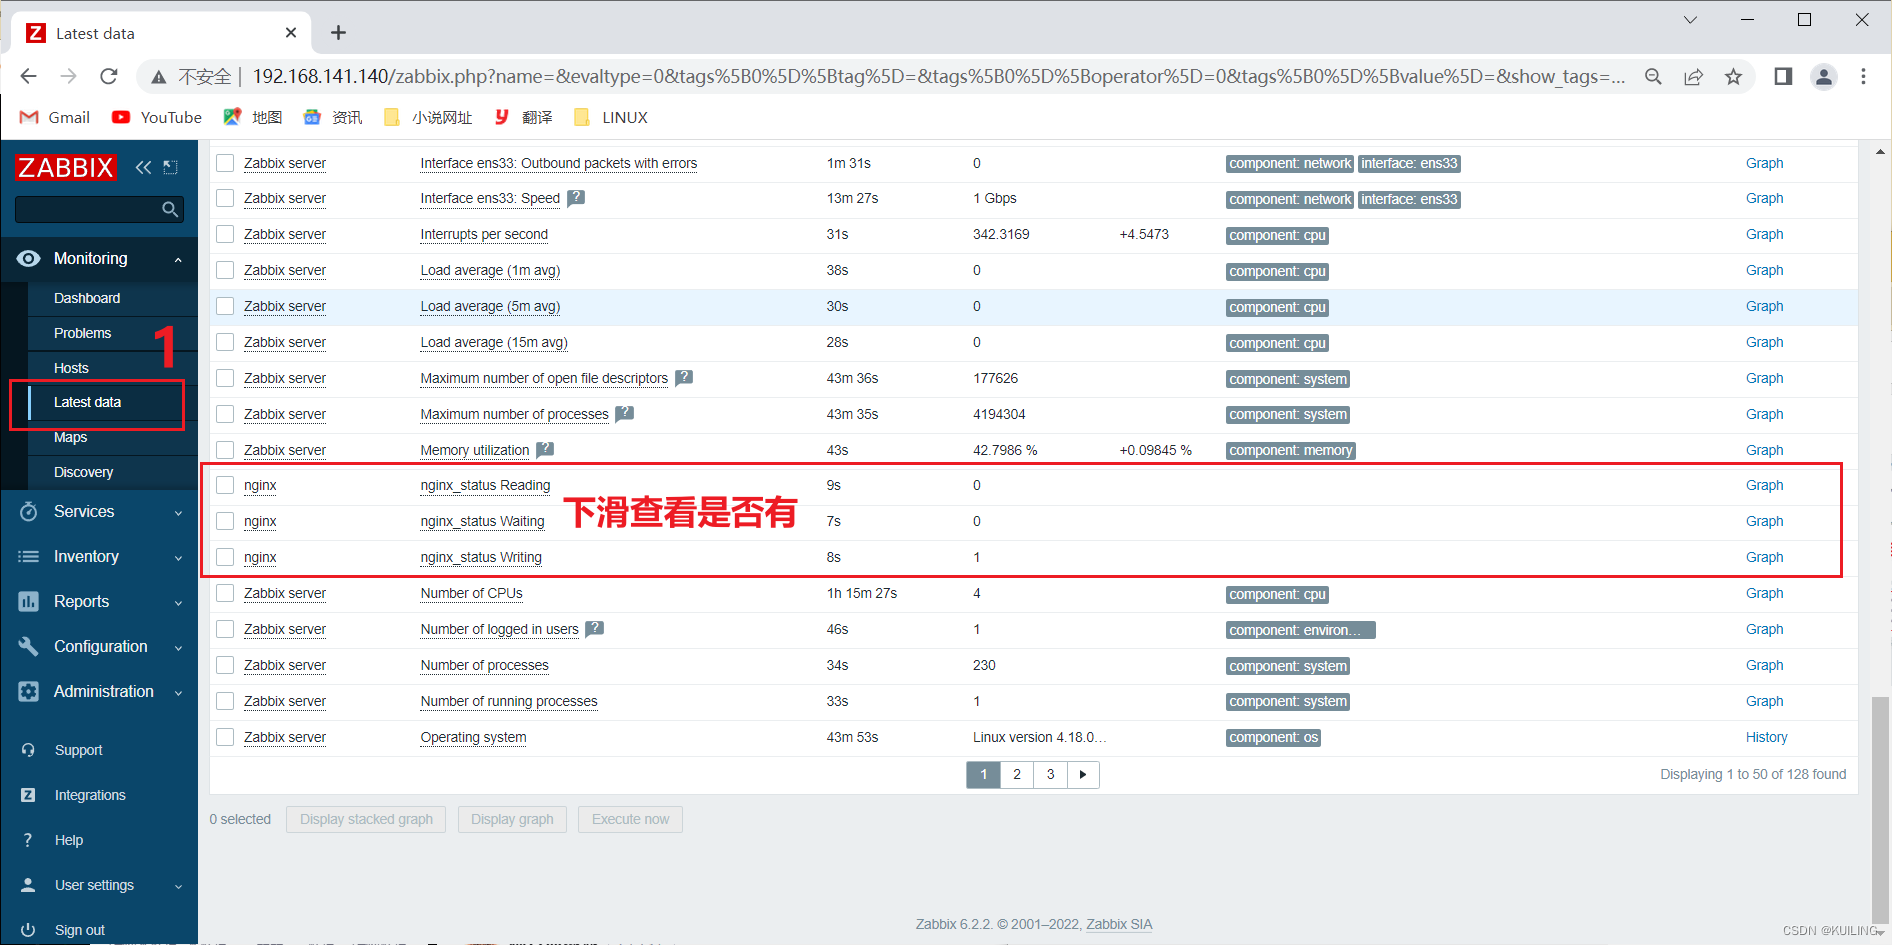Open help hint for Maximum number of open file descriptors
Image resolution: width=1892 pixels, height=945 pixels.
pos(684,378)
